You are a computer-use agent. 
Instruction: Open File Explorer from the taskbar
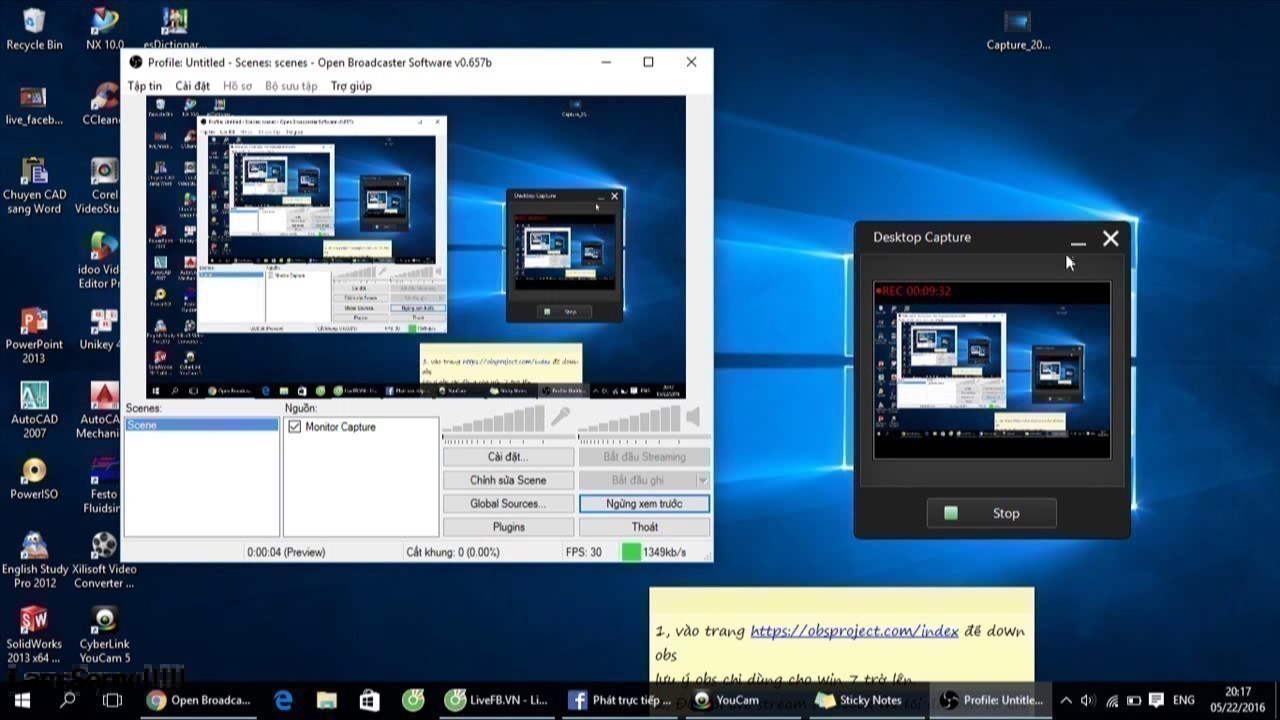pos(327,700)
